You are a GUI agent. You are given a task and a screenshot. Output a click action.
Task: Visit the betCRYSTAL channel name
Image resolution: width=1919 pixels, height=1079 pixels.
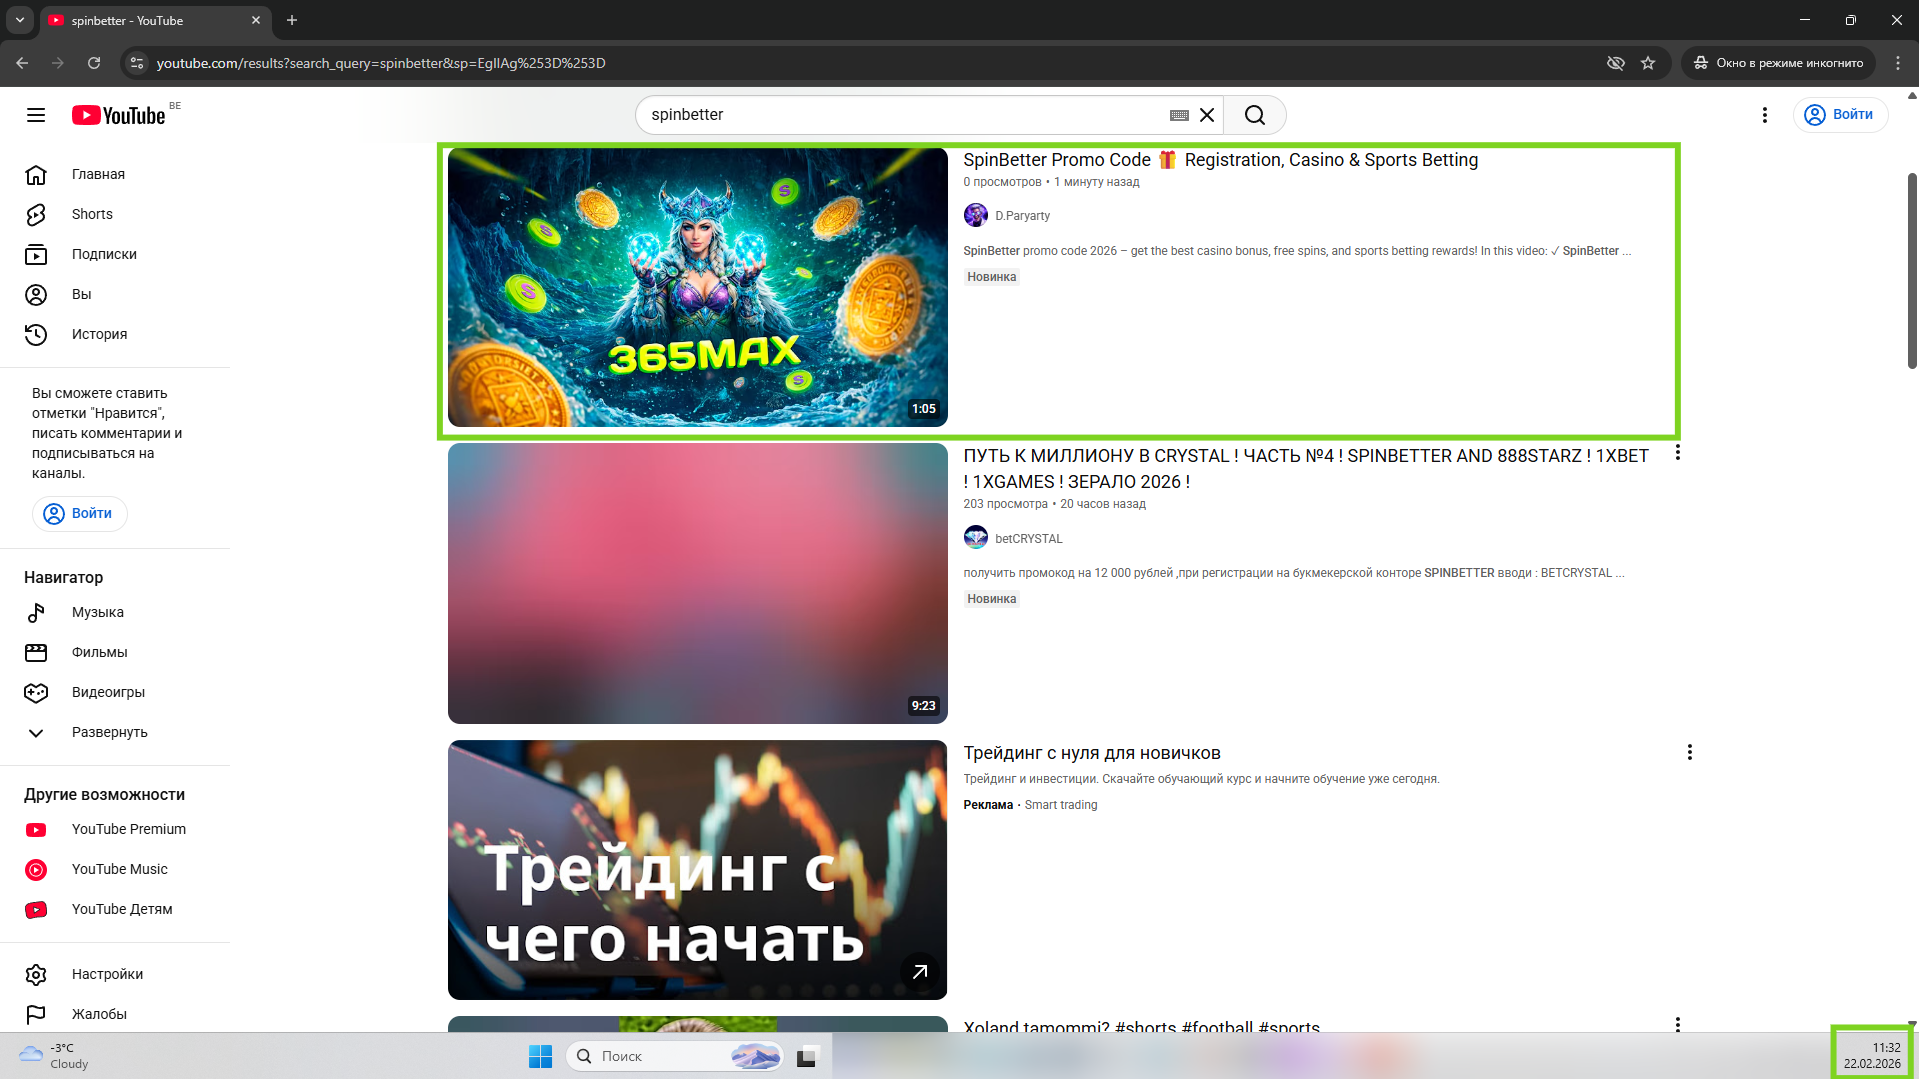(1028, 539)
